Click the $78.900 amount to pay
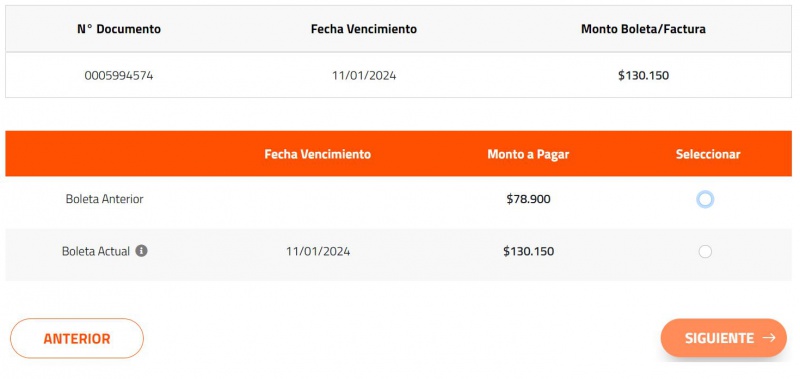Image resolution: width=800 pixels, height=379 pixels. coord(529,199)
